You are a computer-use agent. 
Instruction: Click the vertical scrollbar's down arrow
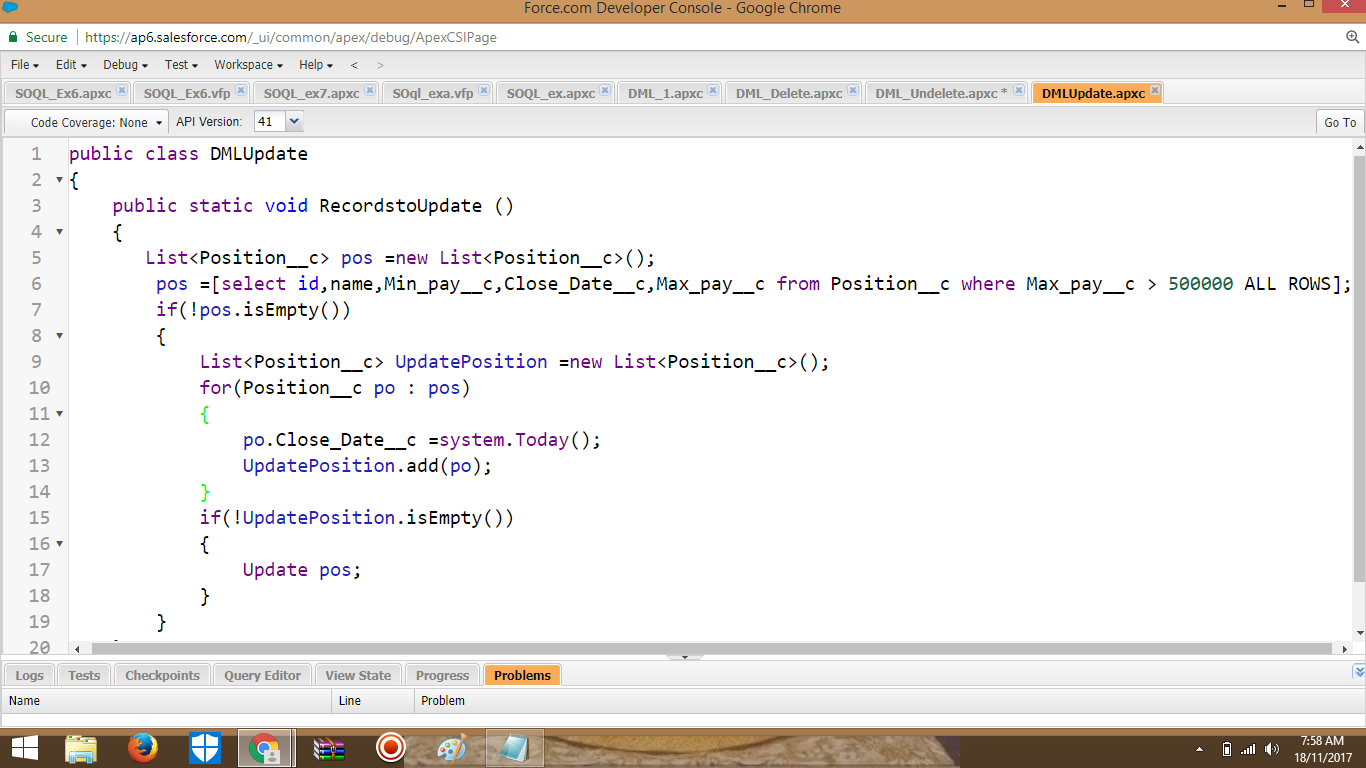pyautogui.click(x=1359, y=633)
